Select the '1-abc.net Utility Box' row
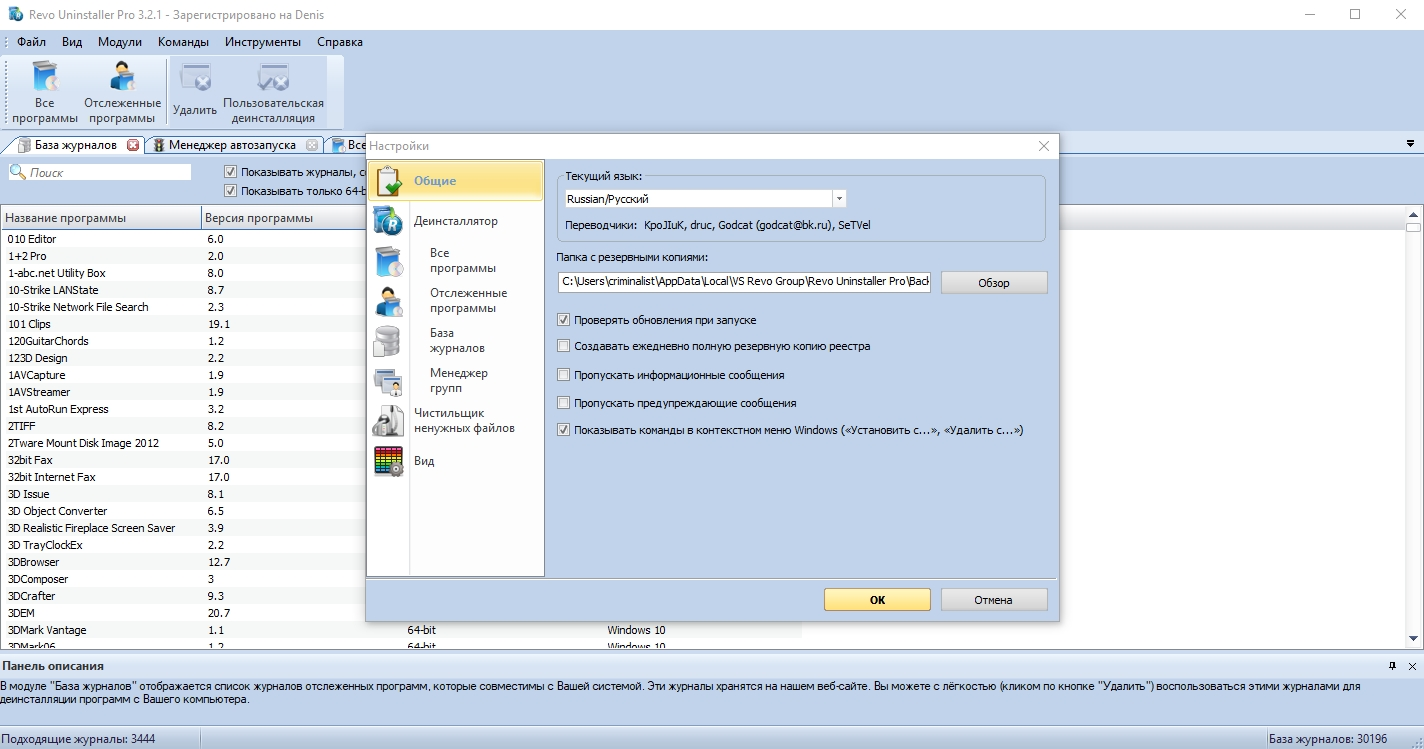The image size is (1424, 749). [183, 273]
